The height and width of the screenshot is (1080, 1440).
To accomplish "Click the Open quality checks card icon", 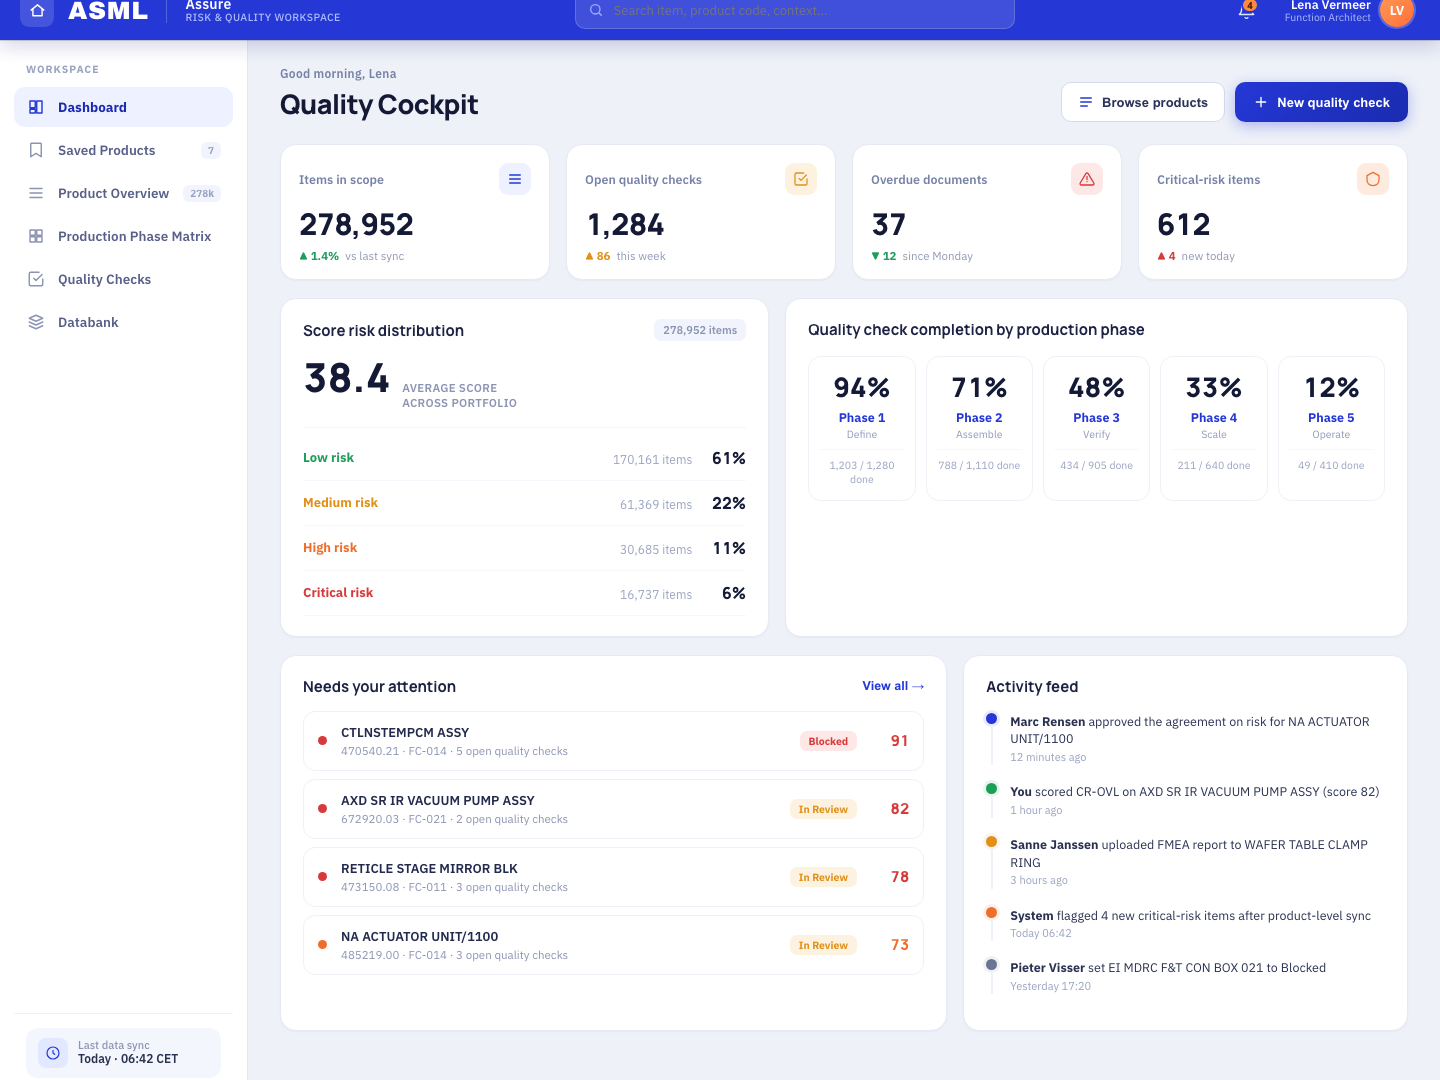I will point(801,179).
